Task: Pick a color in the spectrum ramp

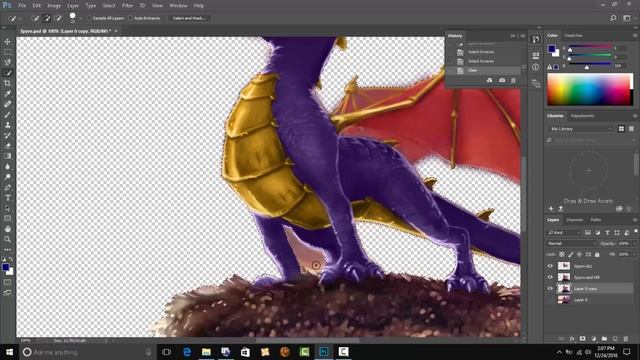Action: click(x=590, y=90)
